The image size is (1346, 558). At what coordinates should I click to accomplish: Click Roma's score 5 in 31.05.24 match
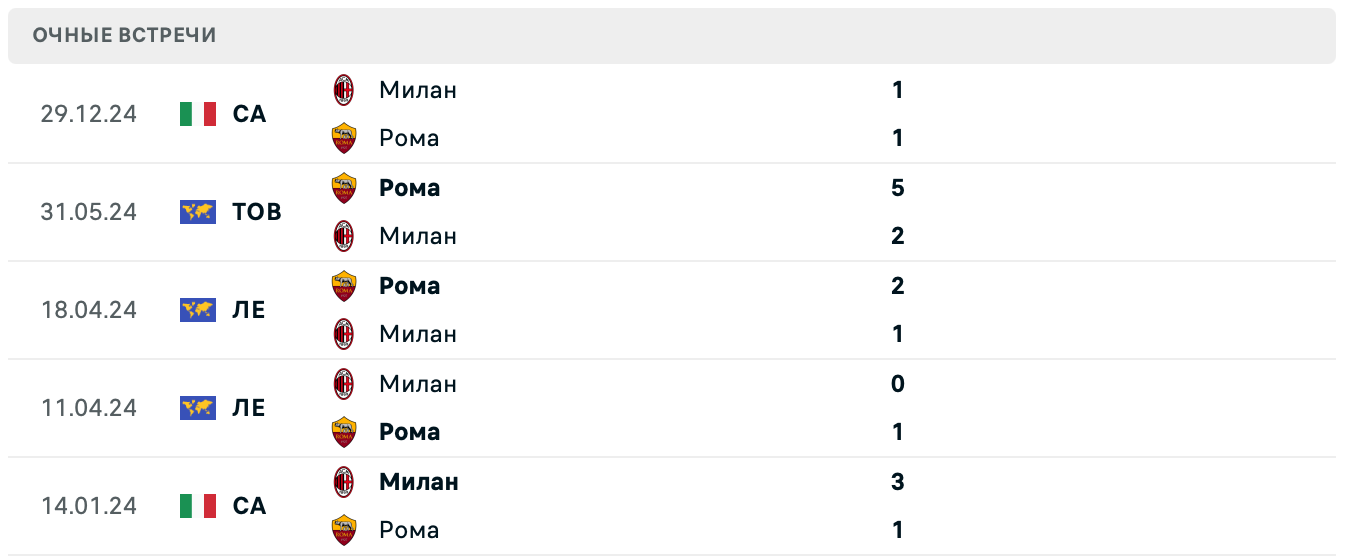coord(897,188)
